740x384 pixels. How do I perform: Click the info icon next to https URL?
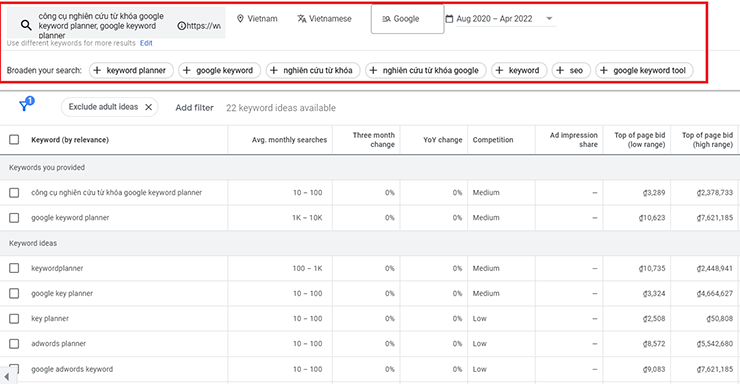(181, 26)
